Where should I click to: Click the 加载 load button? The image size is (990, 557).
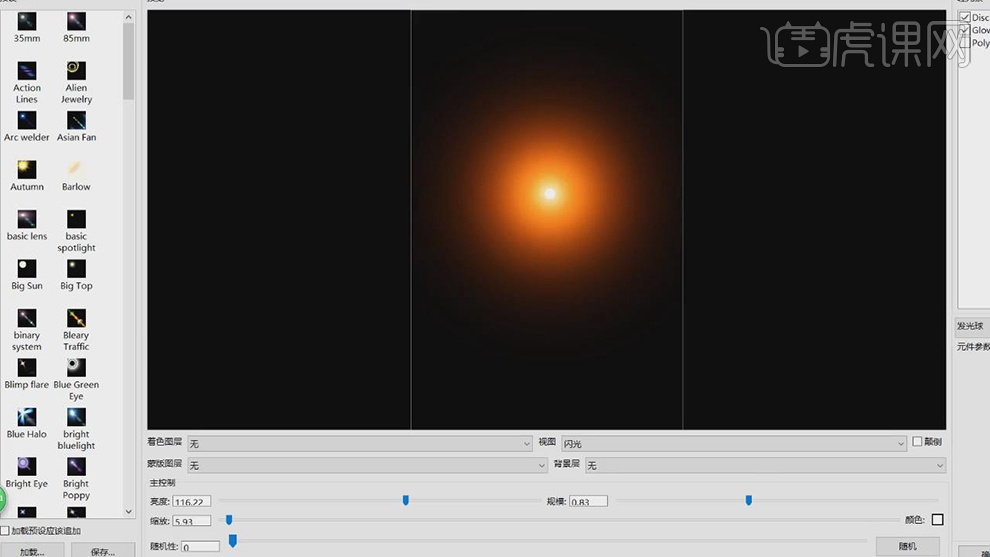pos(32,551)
